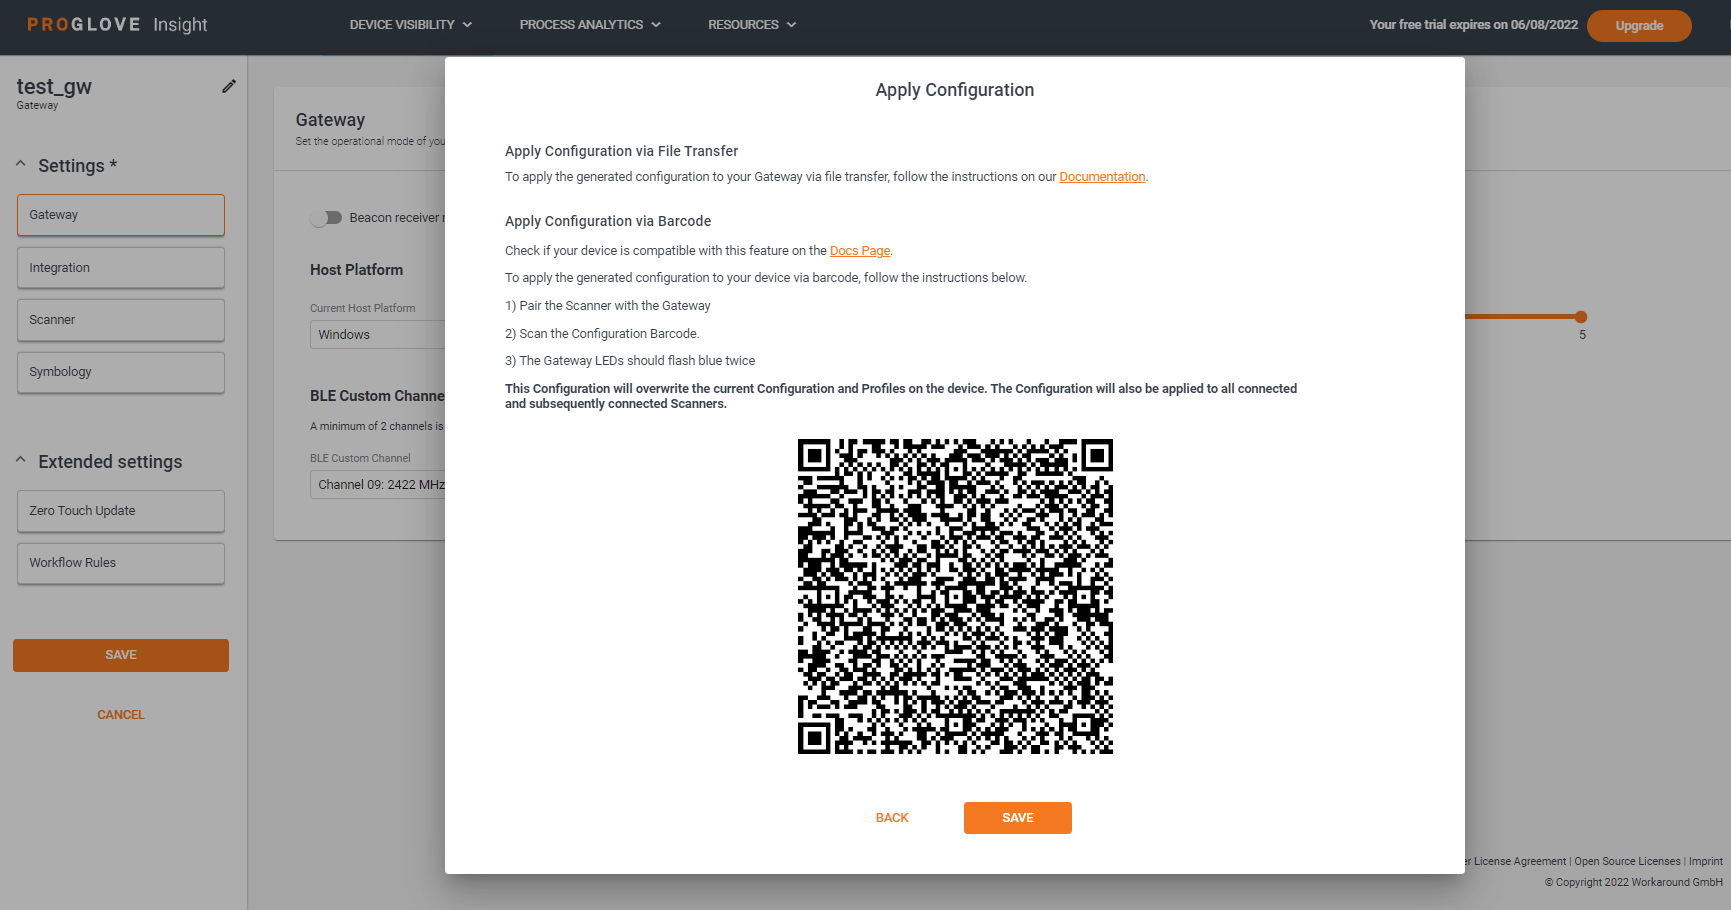The image size is (1731, 910).
Task: Open the Device Visibility menu
Action: (410, 25)
